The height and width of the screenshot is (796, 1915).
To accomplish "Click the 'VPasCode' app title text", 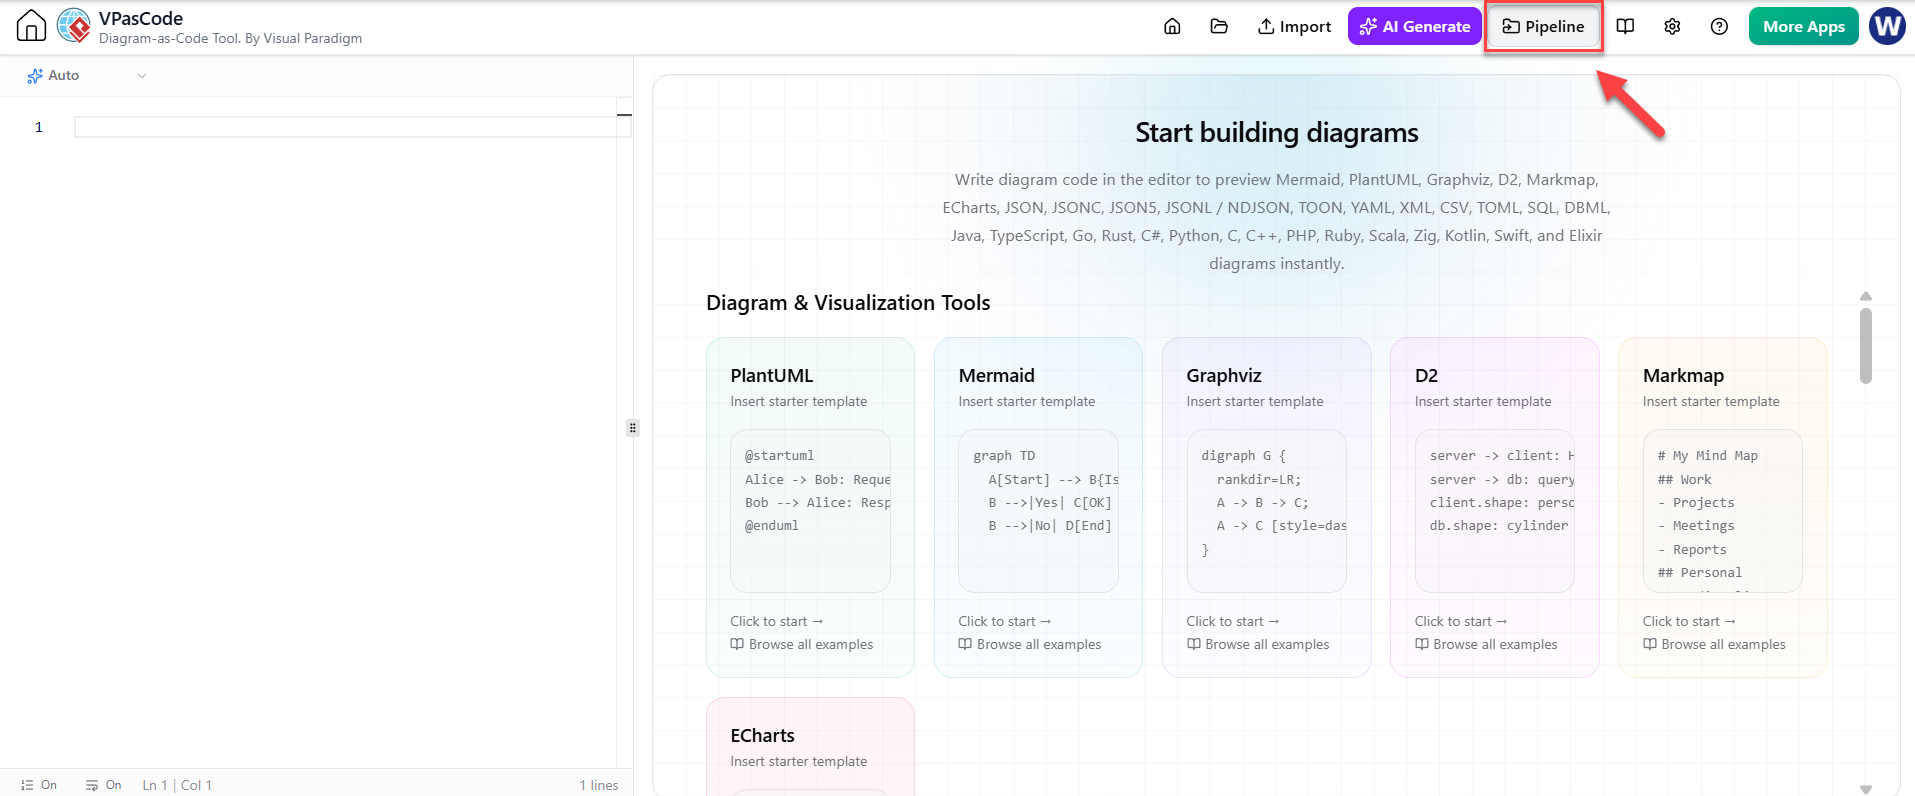I will pyautogui.click(x=141, y=18).
